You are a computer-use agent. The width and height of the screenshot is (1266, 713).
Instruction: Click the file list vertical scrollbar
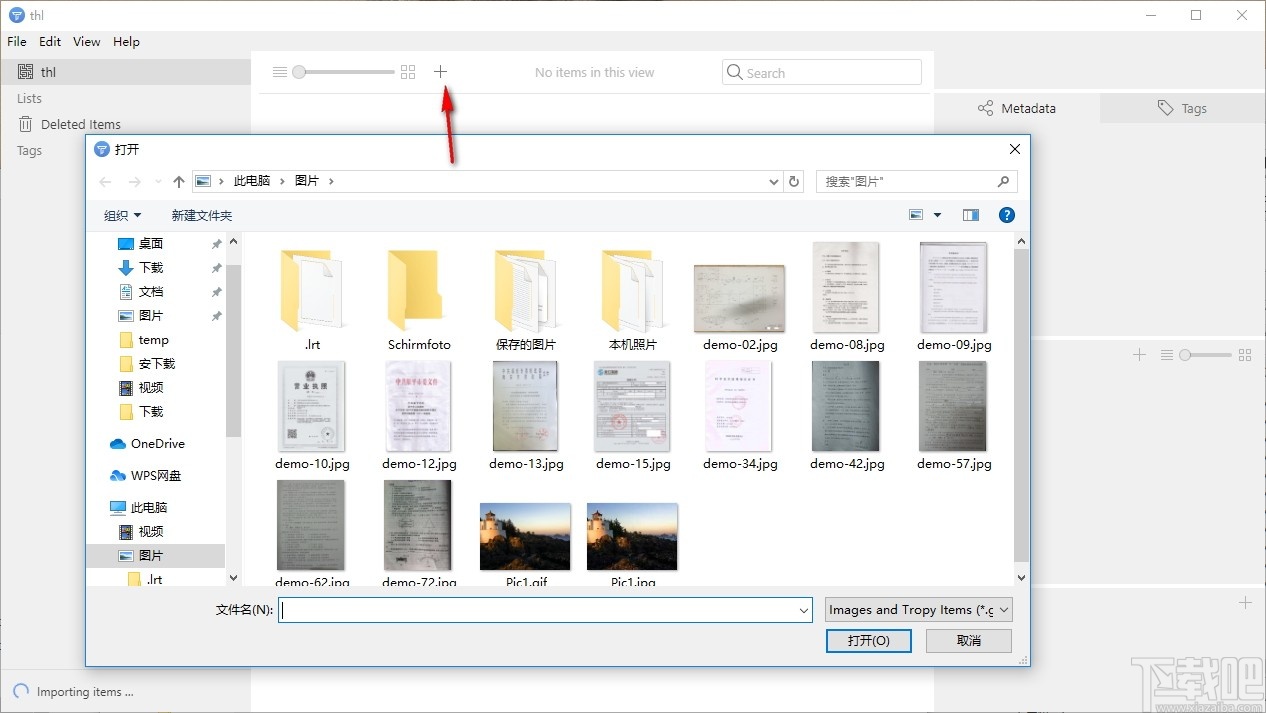pyautogui.click(x=1021, y=405)
